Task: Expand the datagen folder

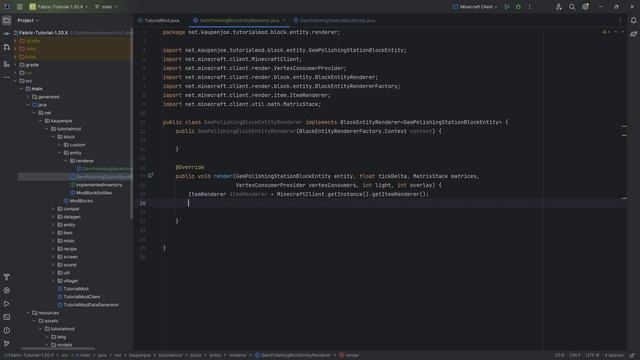Action: (x=53, y=217)
